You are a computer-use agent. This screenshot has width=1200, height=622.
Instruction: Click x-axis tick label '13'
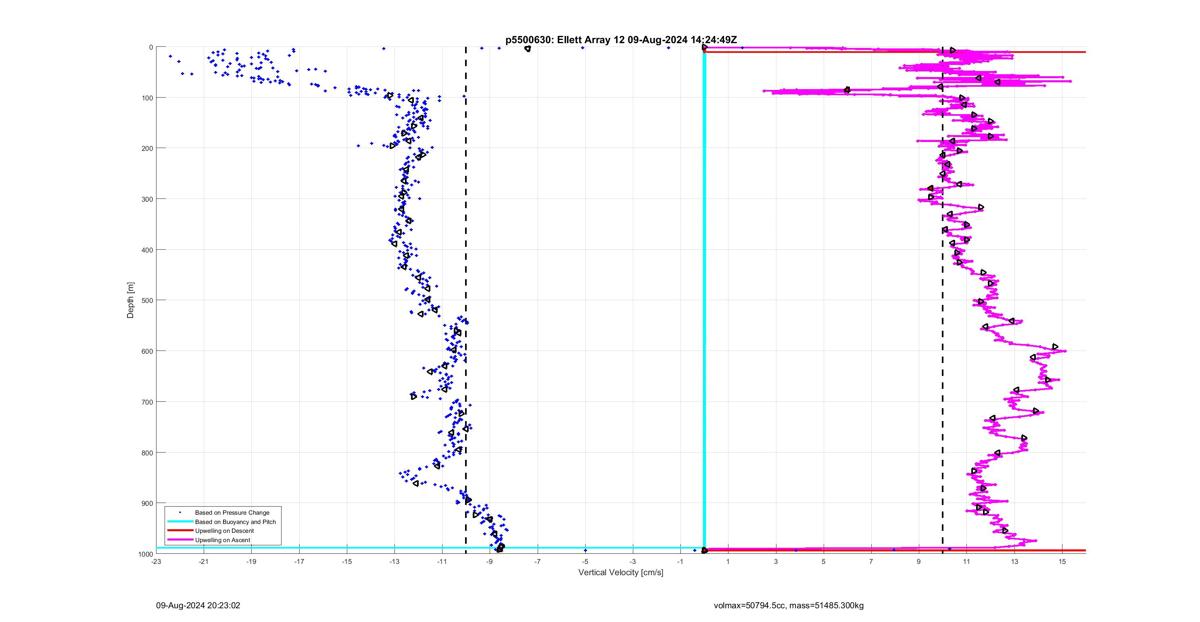tap(1014, 562)
